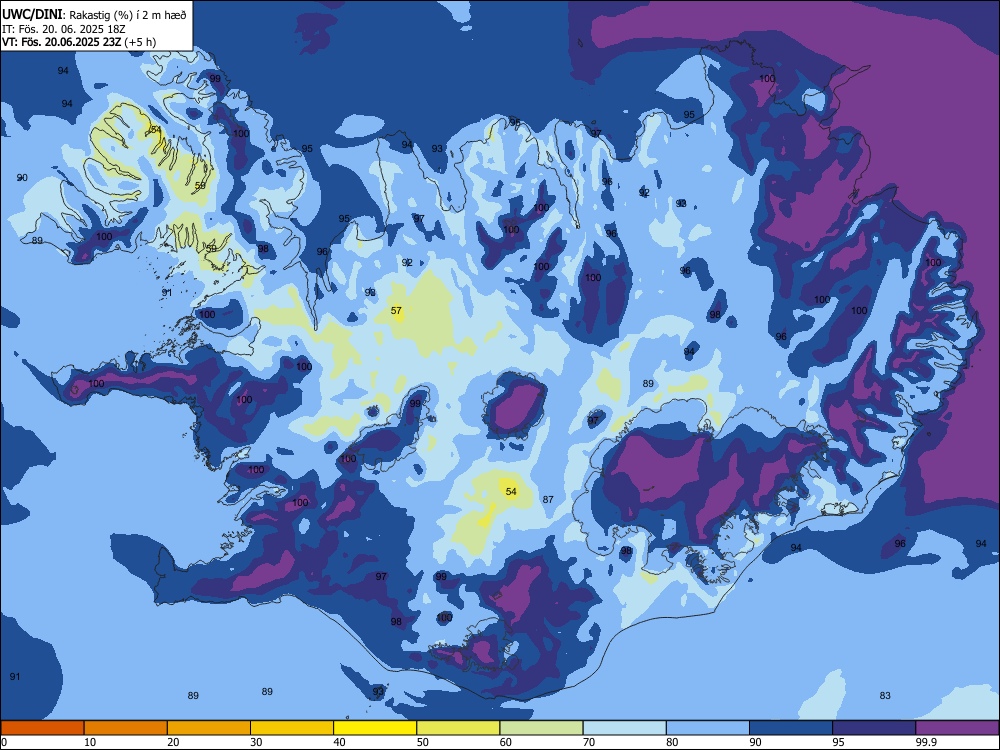Pick the 30–40 amber legend swatch

(x=292, y=728)
